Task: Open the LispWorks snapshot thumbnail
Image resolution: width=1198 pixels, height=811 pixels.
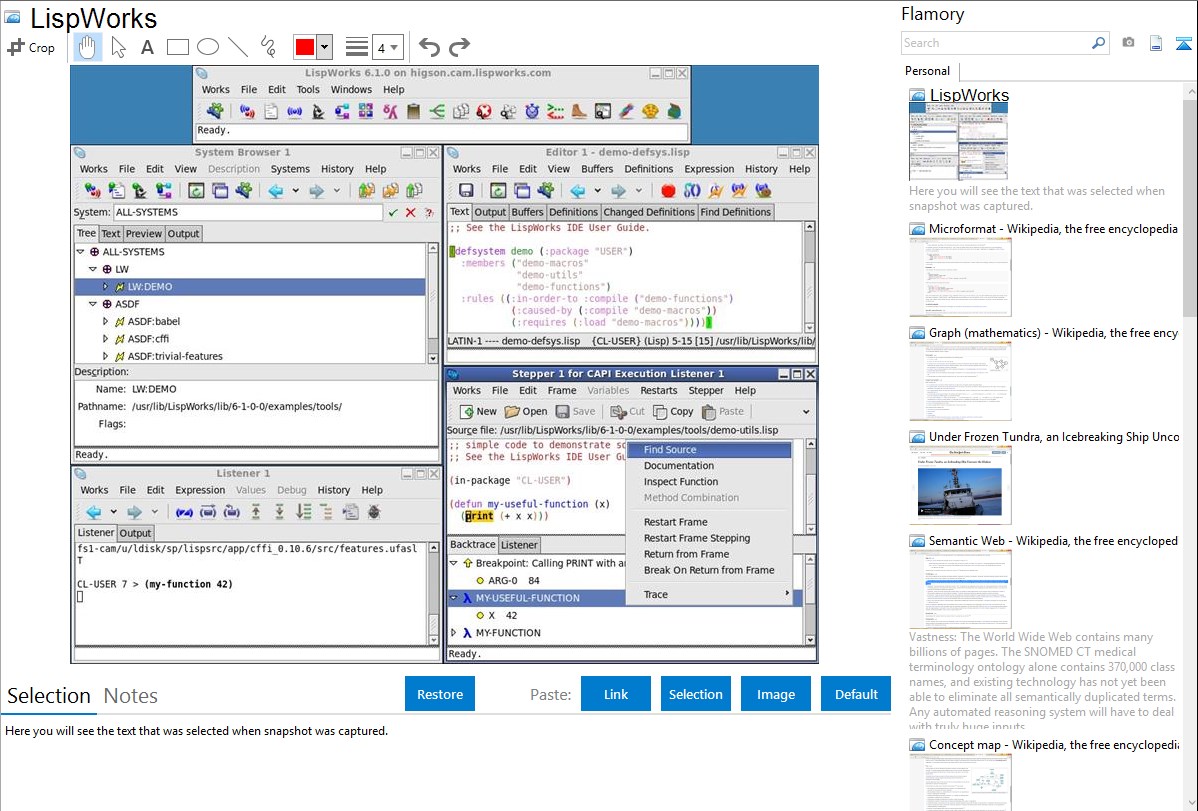Action: tap(958, 142)
